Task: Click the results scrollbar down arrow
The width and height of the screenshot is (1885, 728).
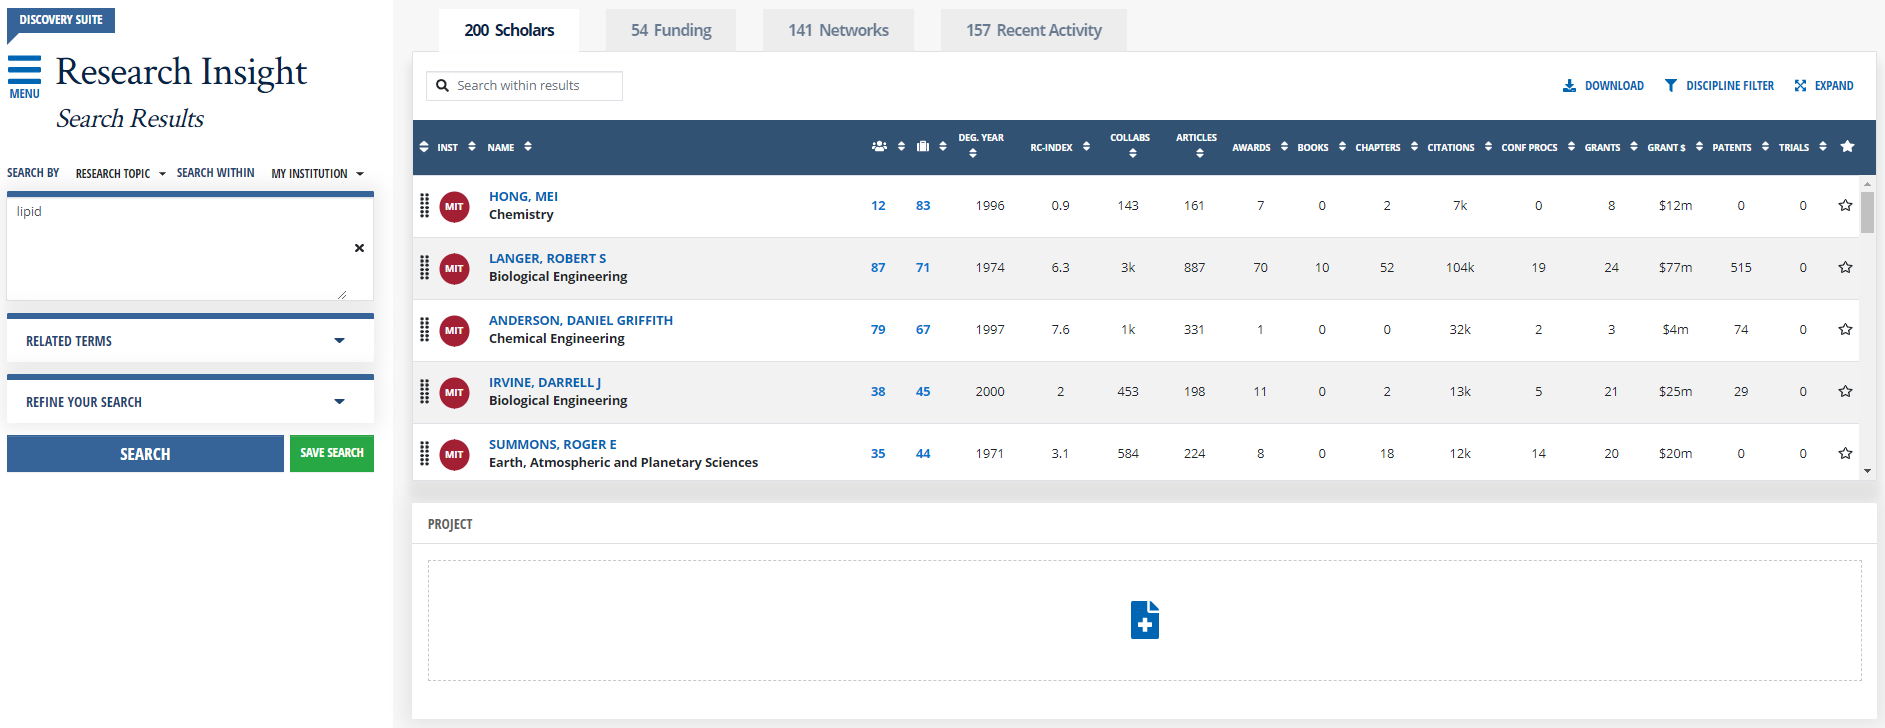Action: 1867,471
